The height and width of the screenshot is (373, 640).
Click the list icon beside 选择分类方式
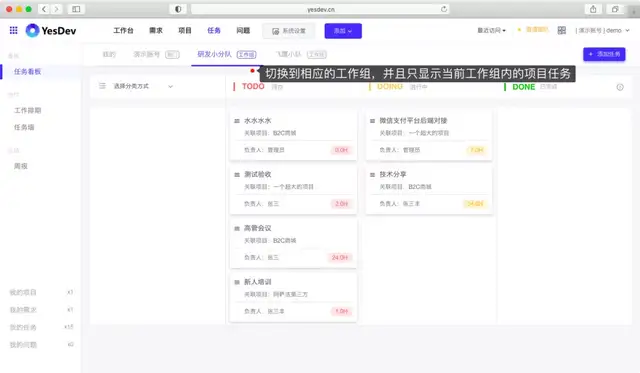(x=102, y=86)
